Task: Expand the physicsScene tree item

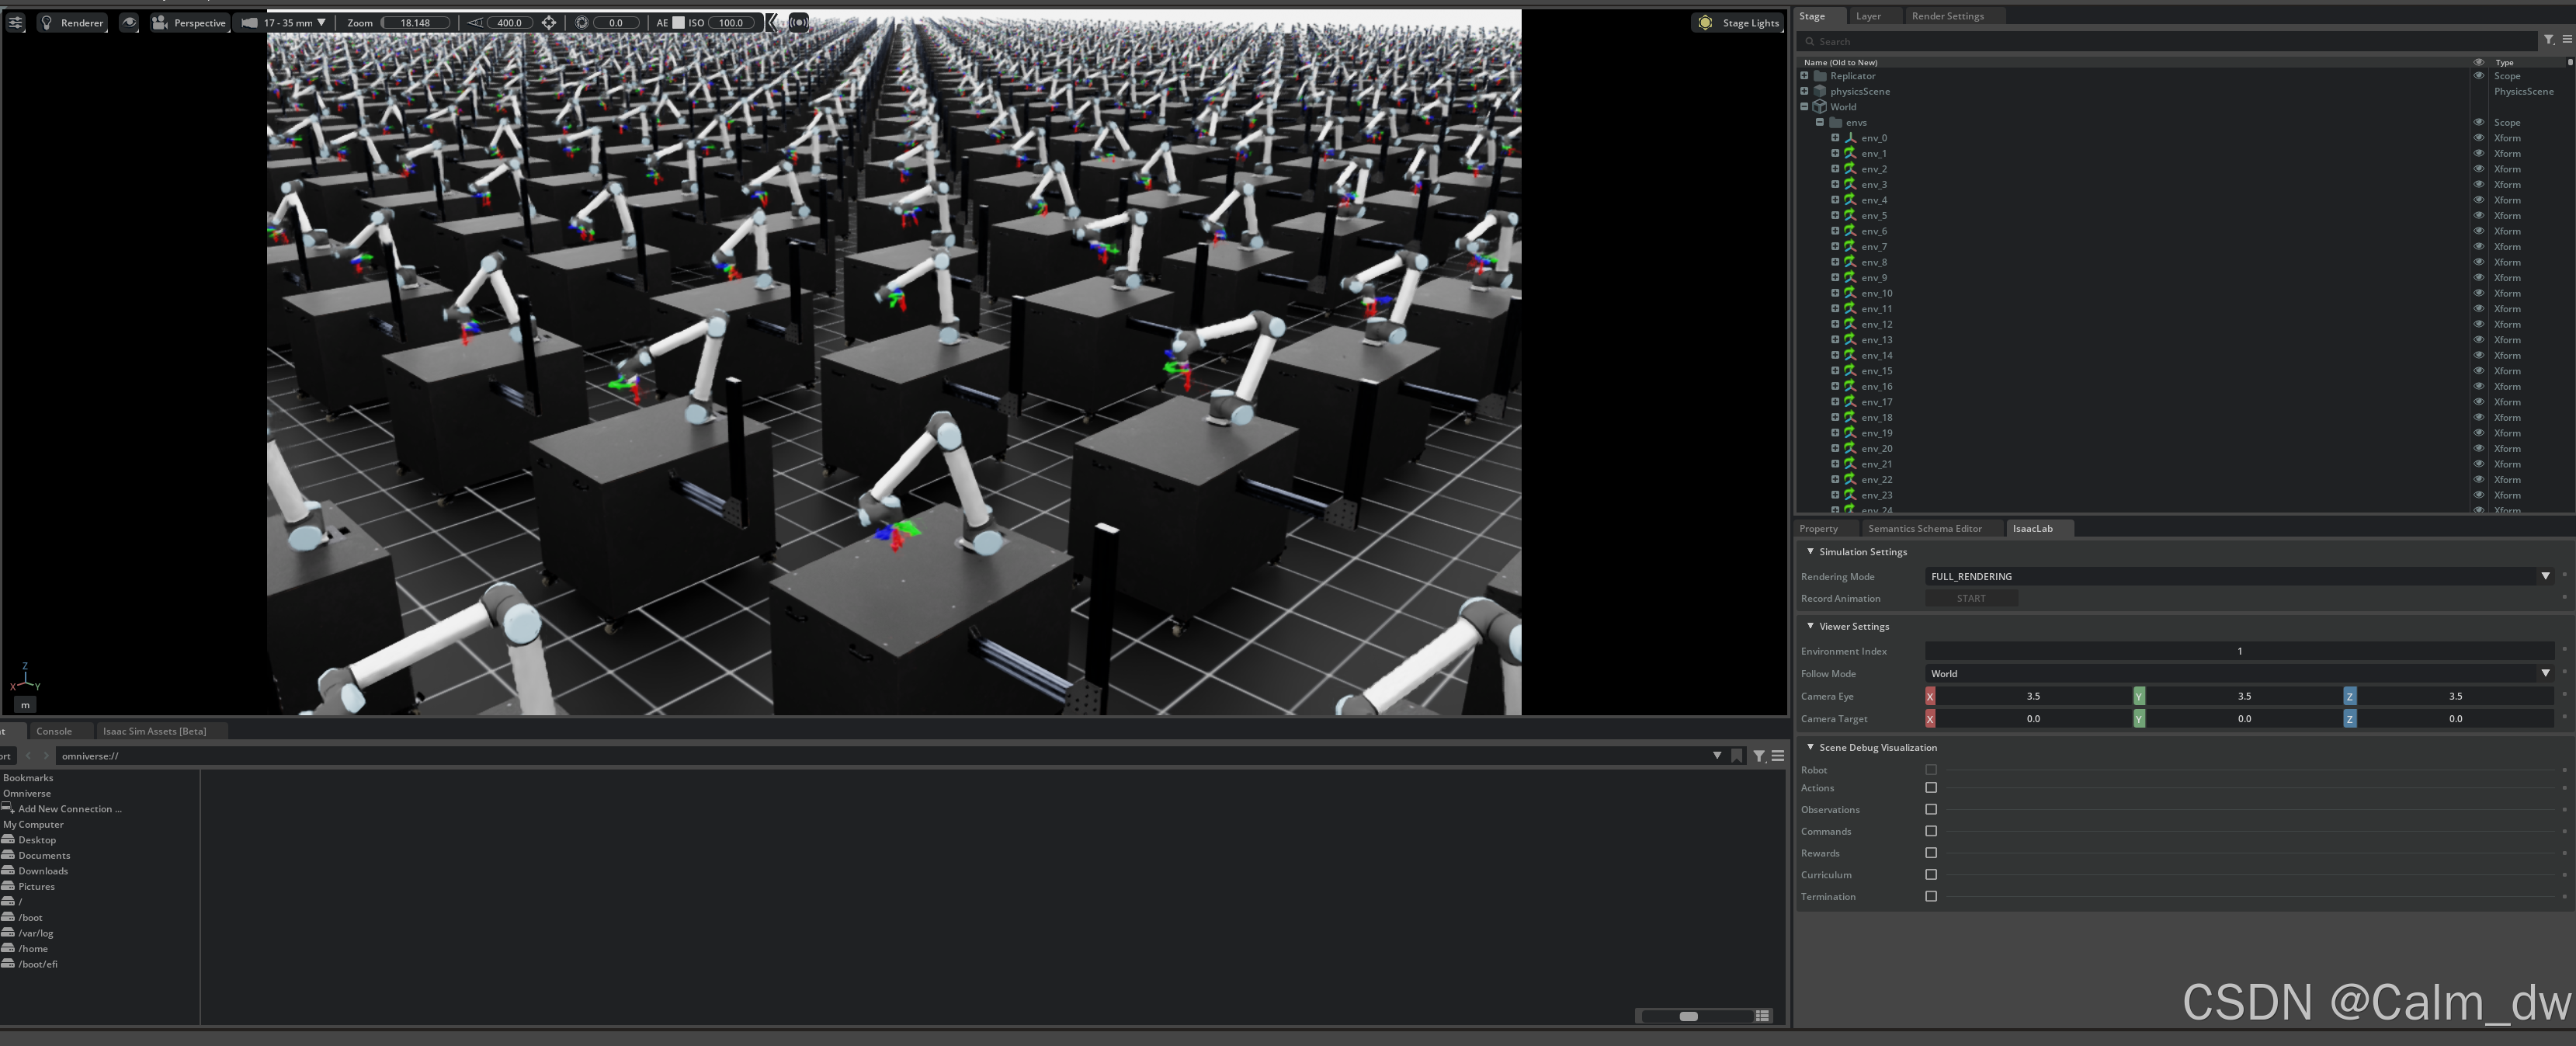Action: (x=1804, y=91)
